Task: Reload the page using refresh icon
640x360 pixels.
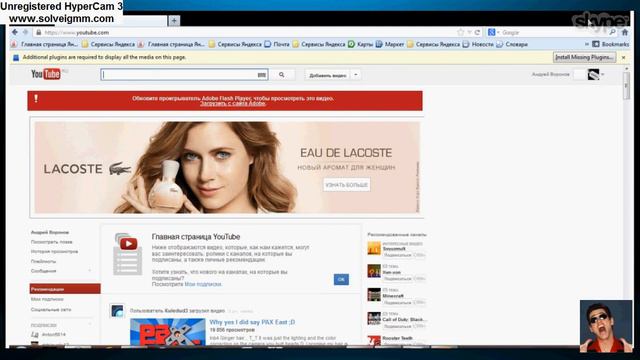Action: (477, 32)
